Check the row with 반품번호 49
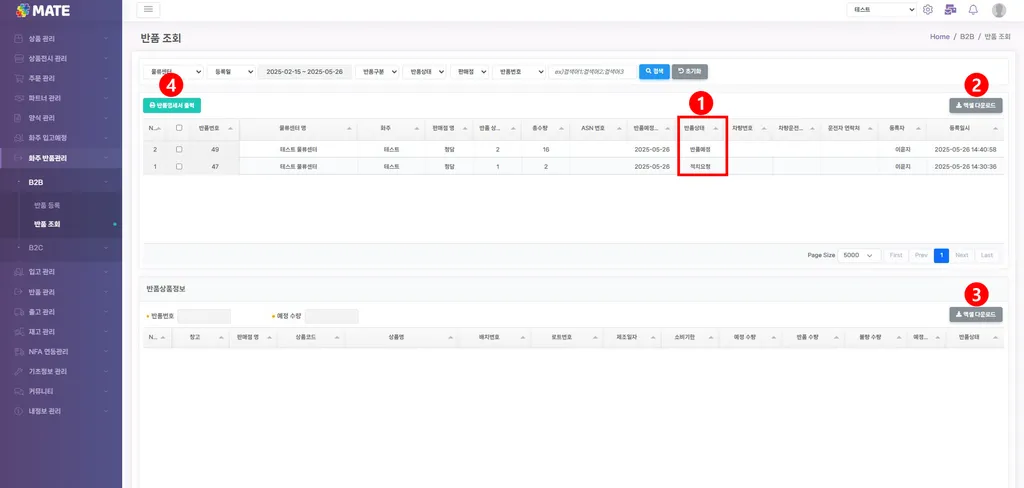This screenshot has width=1024, height=488. click(x=180, y=150)
